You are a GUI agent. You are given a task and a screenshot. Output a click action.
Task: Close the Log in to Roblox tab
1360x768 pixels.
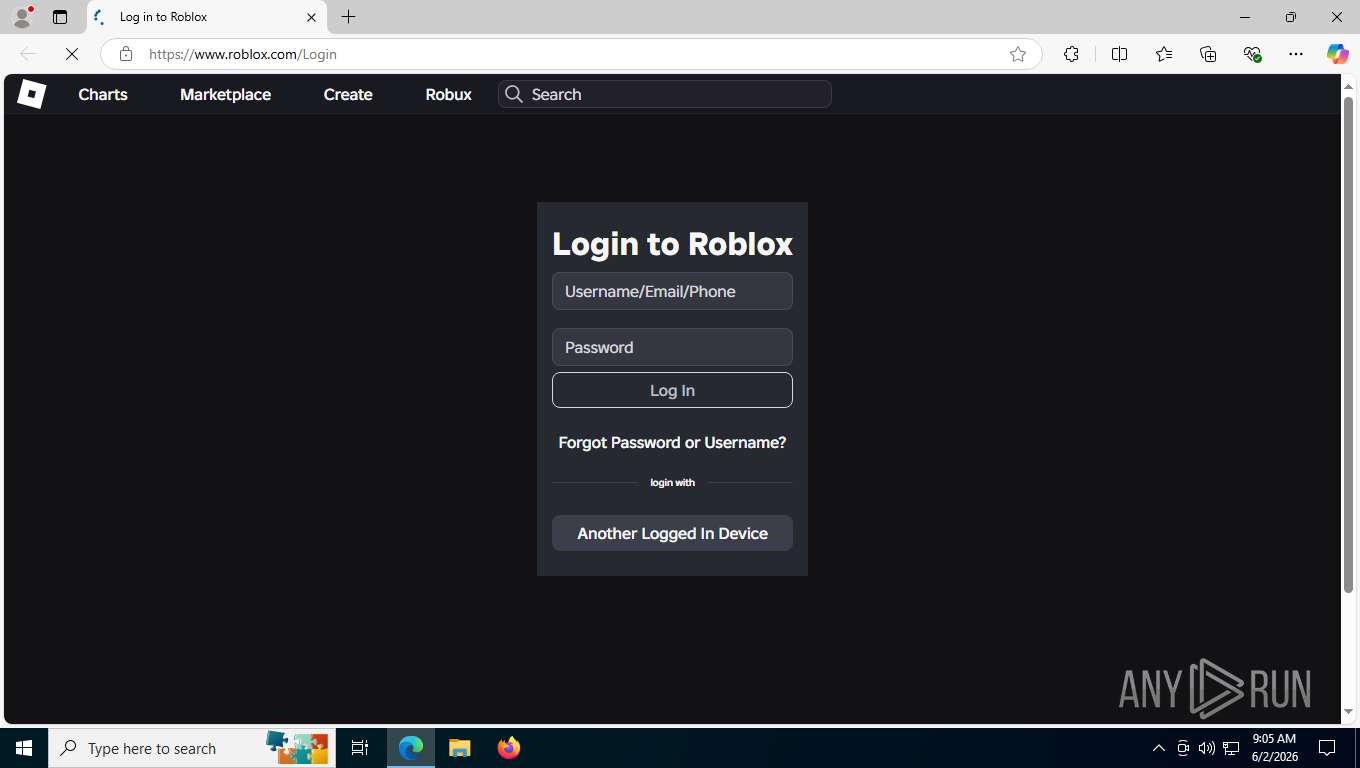[311, 17]
